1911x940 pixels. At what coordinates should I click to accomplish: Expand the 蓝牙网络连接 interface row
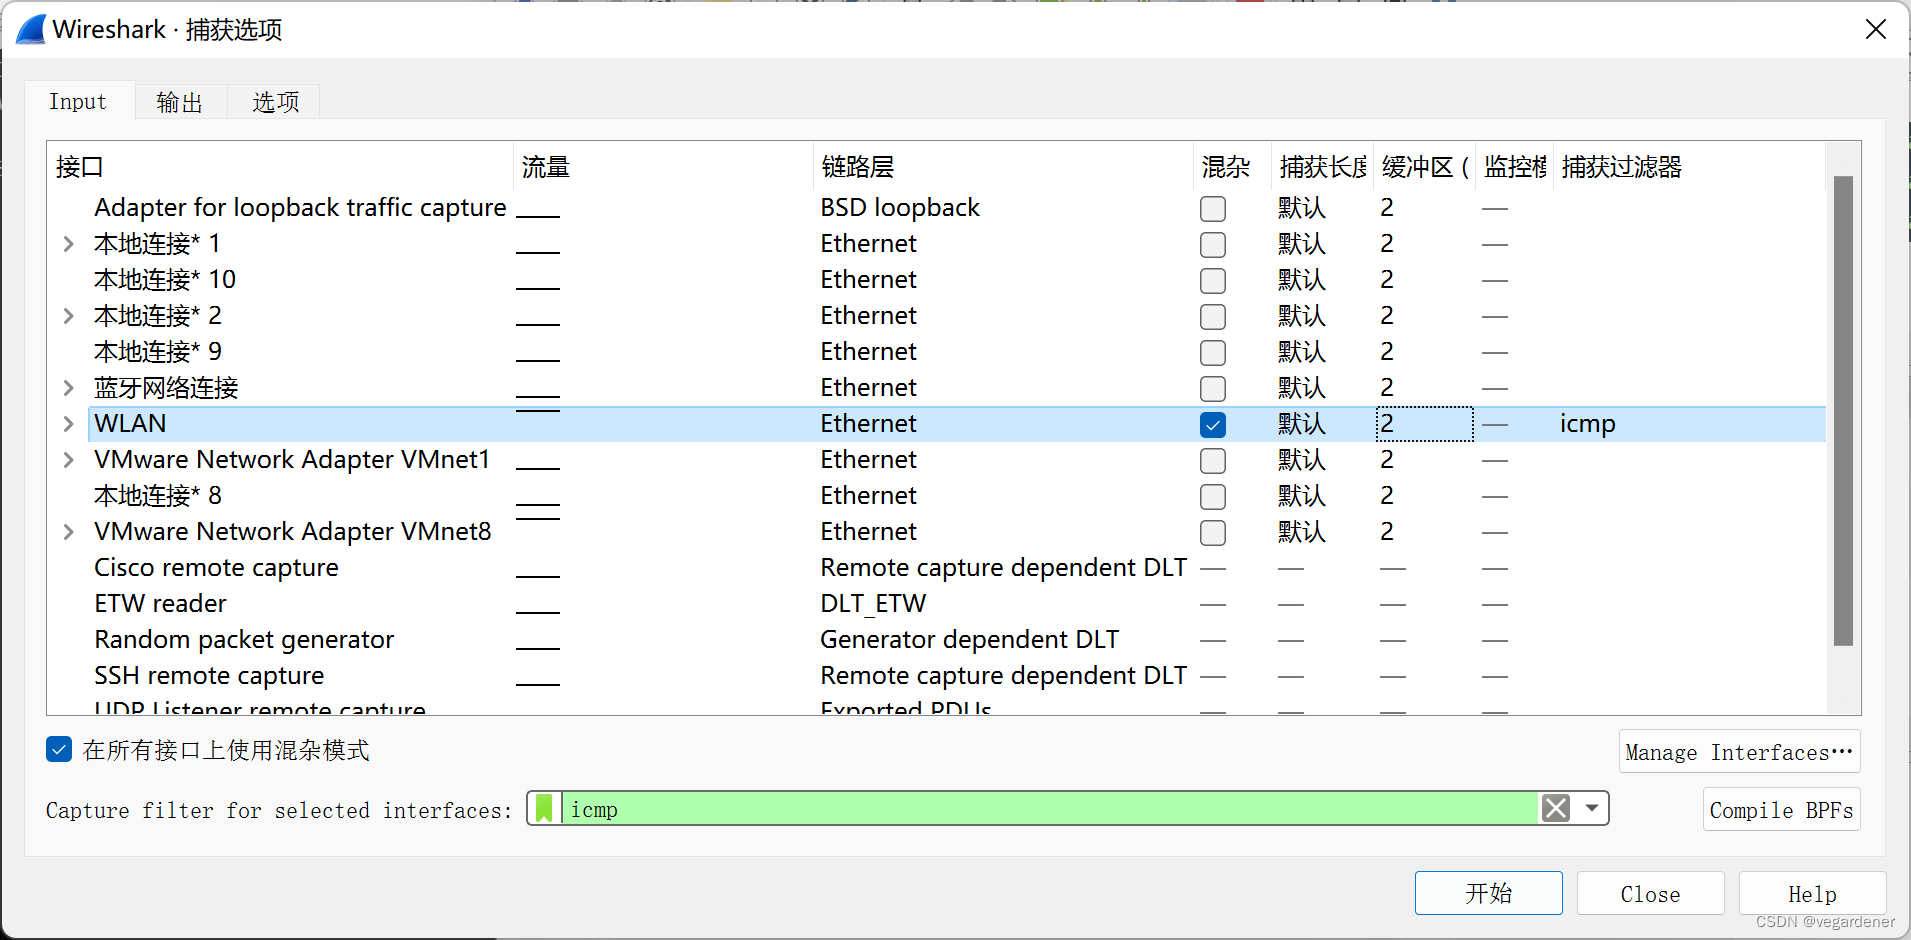68,388
